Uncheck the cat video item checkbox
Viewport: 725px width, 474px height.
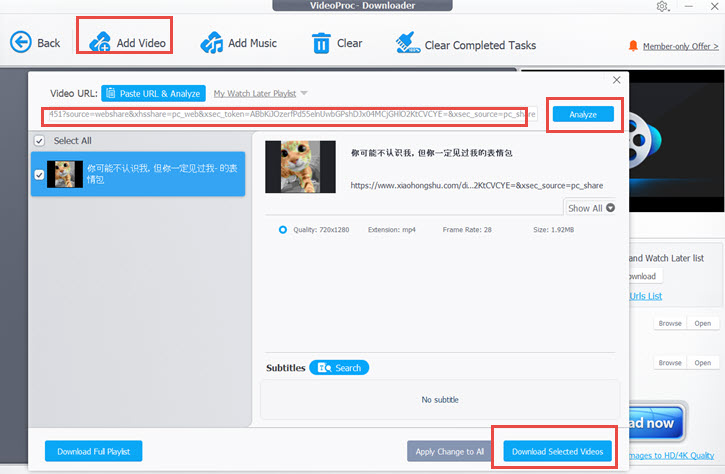39,174
